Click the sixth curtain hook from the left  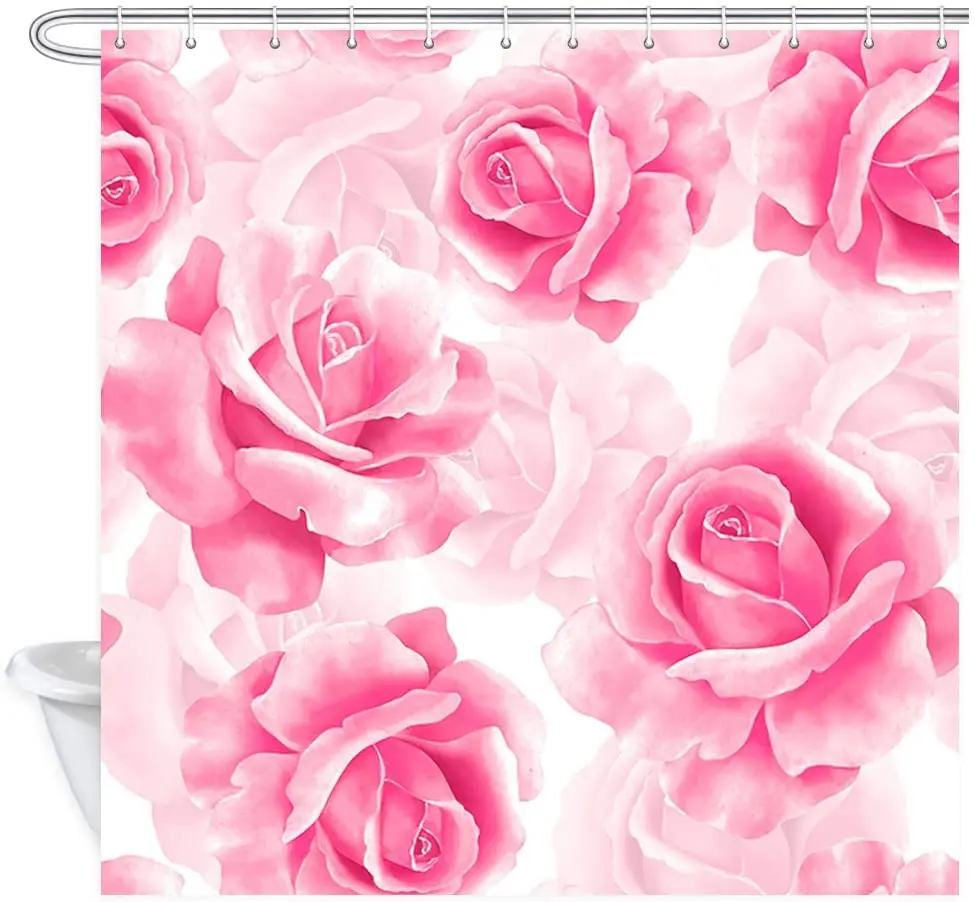[x=505, y=39]
